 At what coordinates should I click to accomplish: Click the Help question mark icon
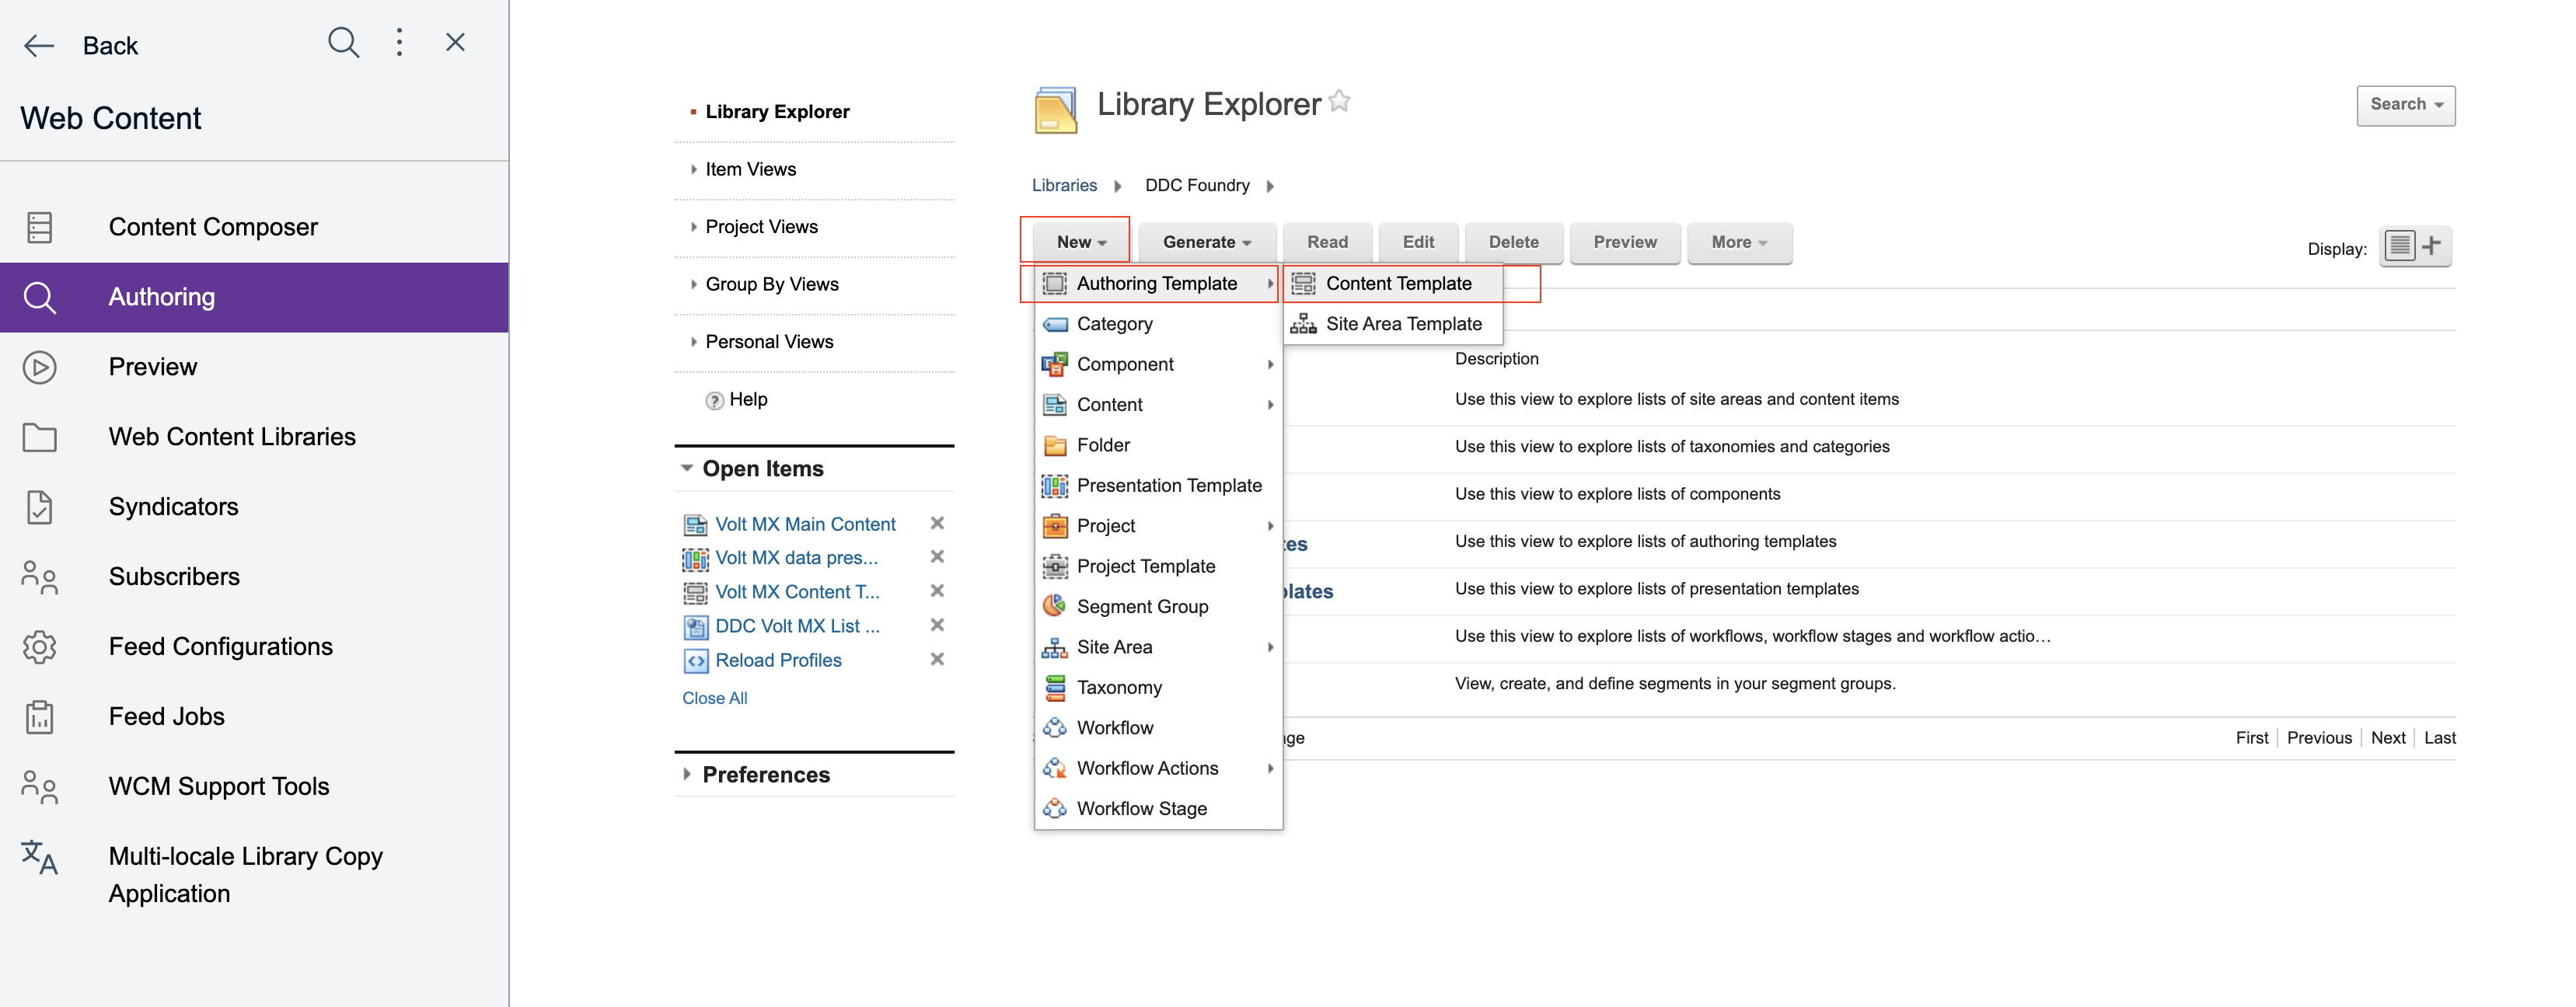point(714,400)
